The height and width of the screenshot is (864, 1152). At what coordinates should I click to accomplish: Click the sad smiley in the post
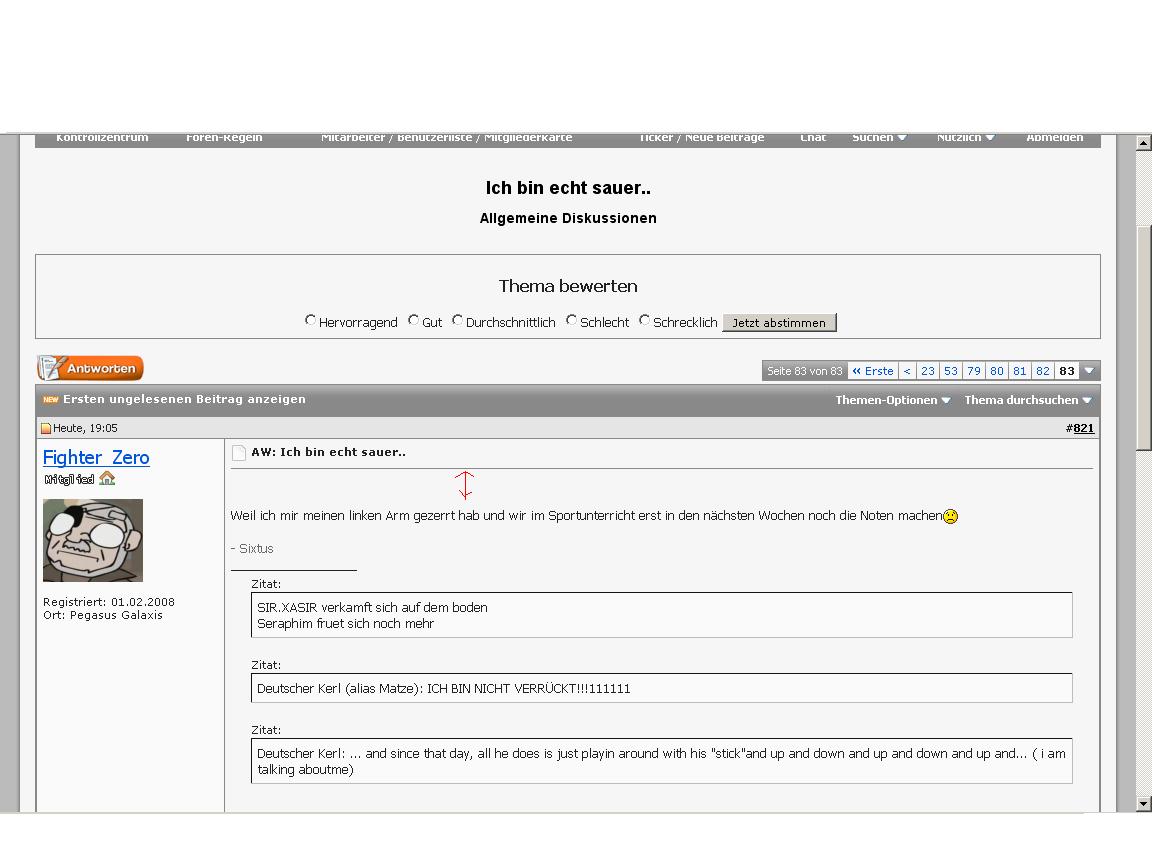click(x=950, y=517)
